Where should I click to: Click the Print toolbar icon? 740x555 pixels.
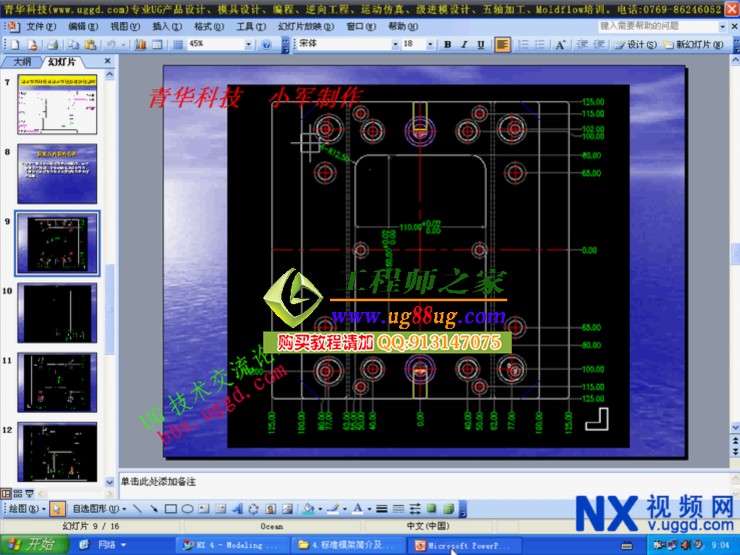pos(52,45)
